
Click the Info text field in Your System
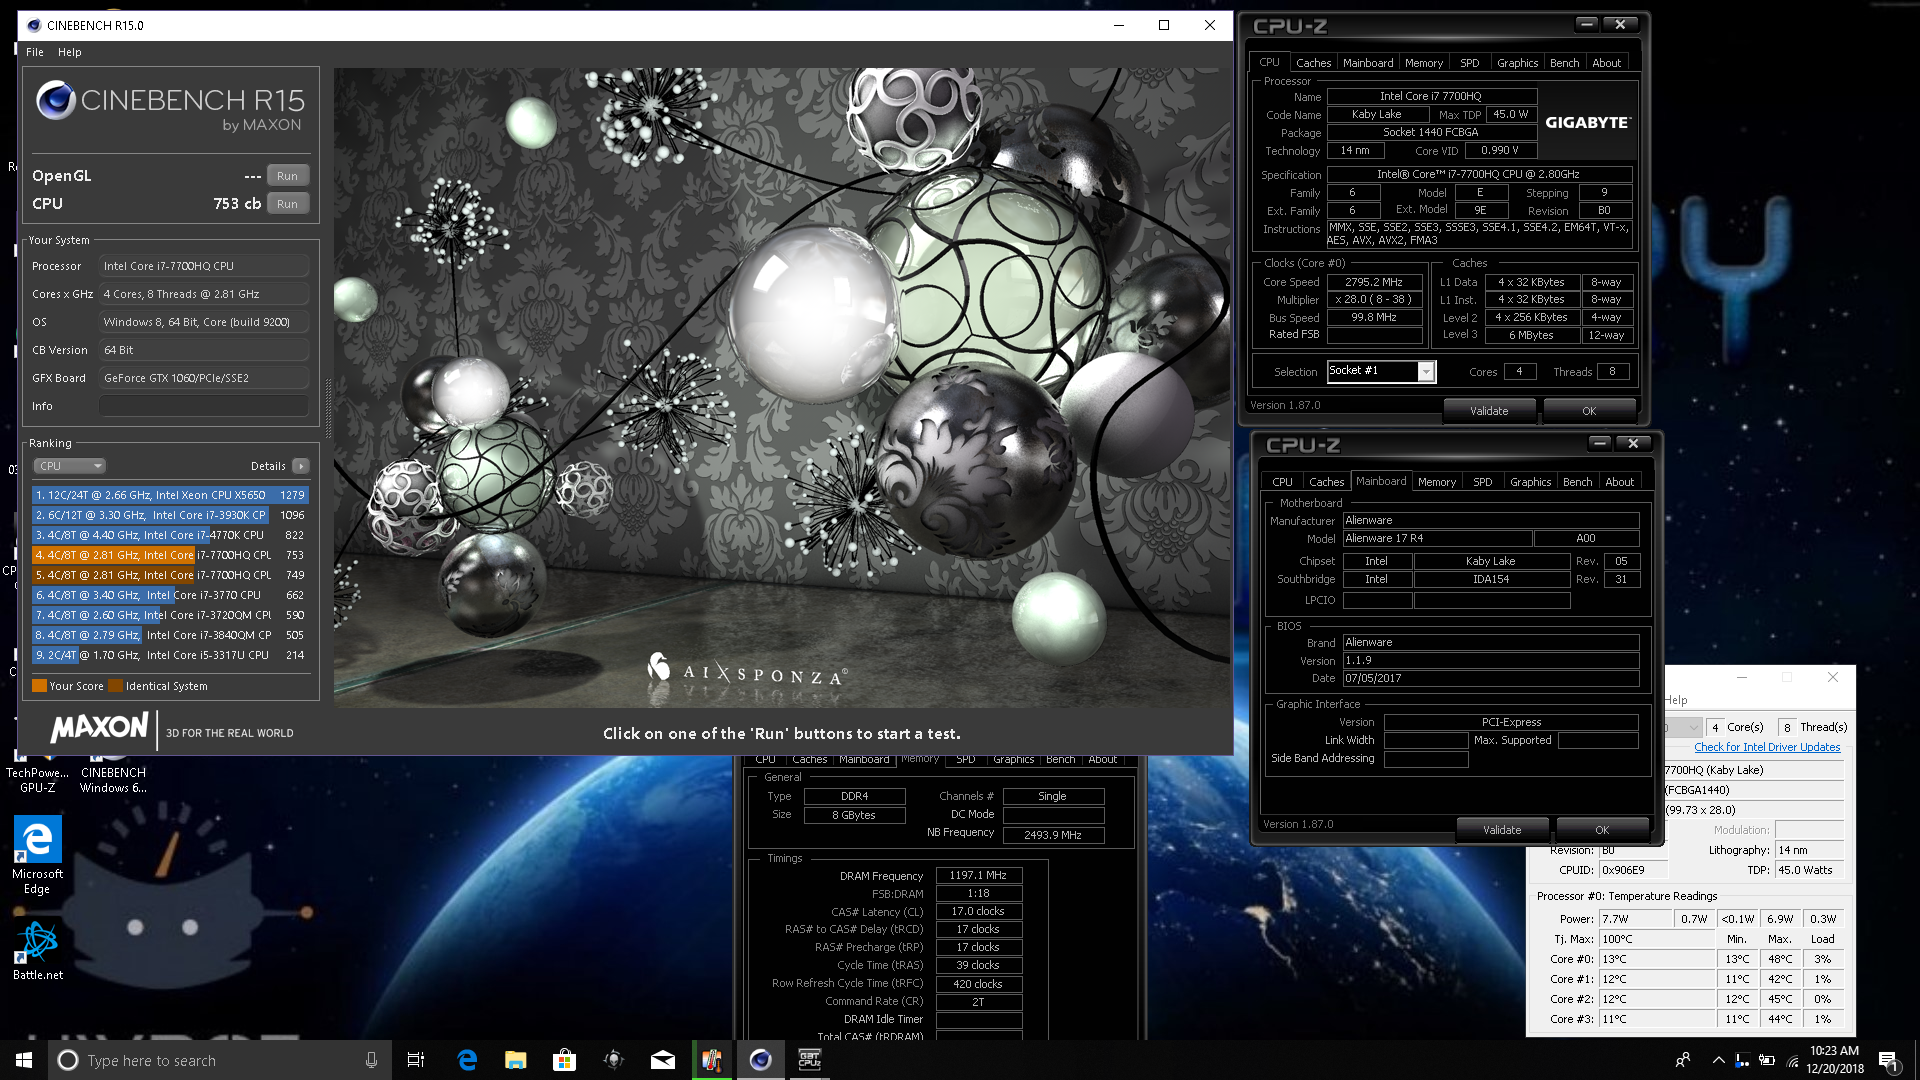[204, 406]
